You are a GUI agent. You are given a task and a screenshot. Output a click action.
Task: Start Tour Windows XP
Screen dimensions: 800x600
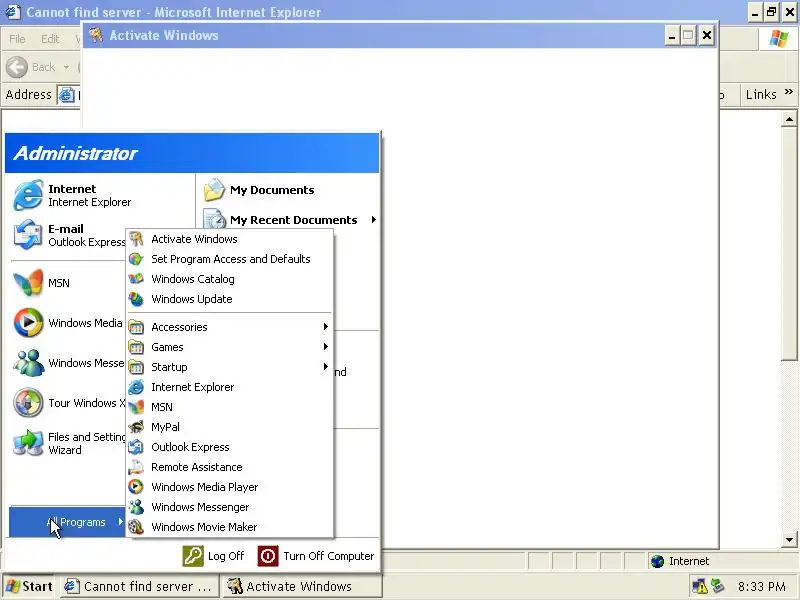point(68,403)
